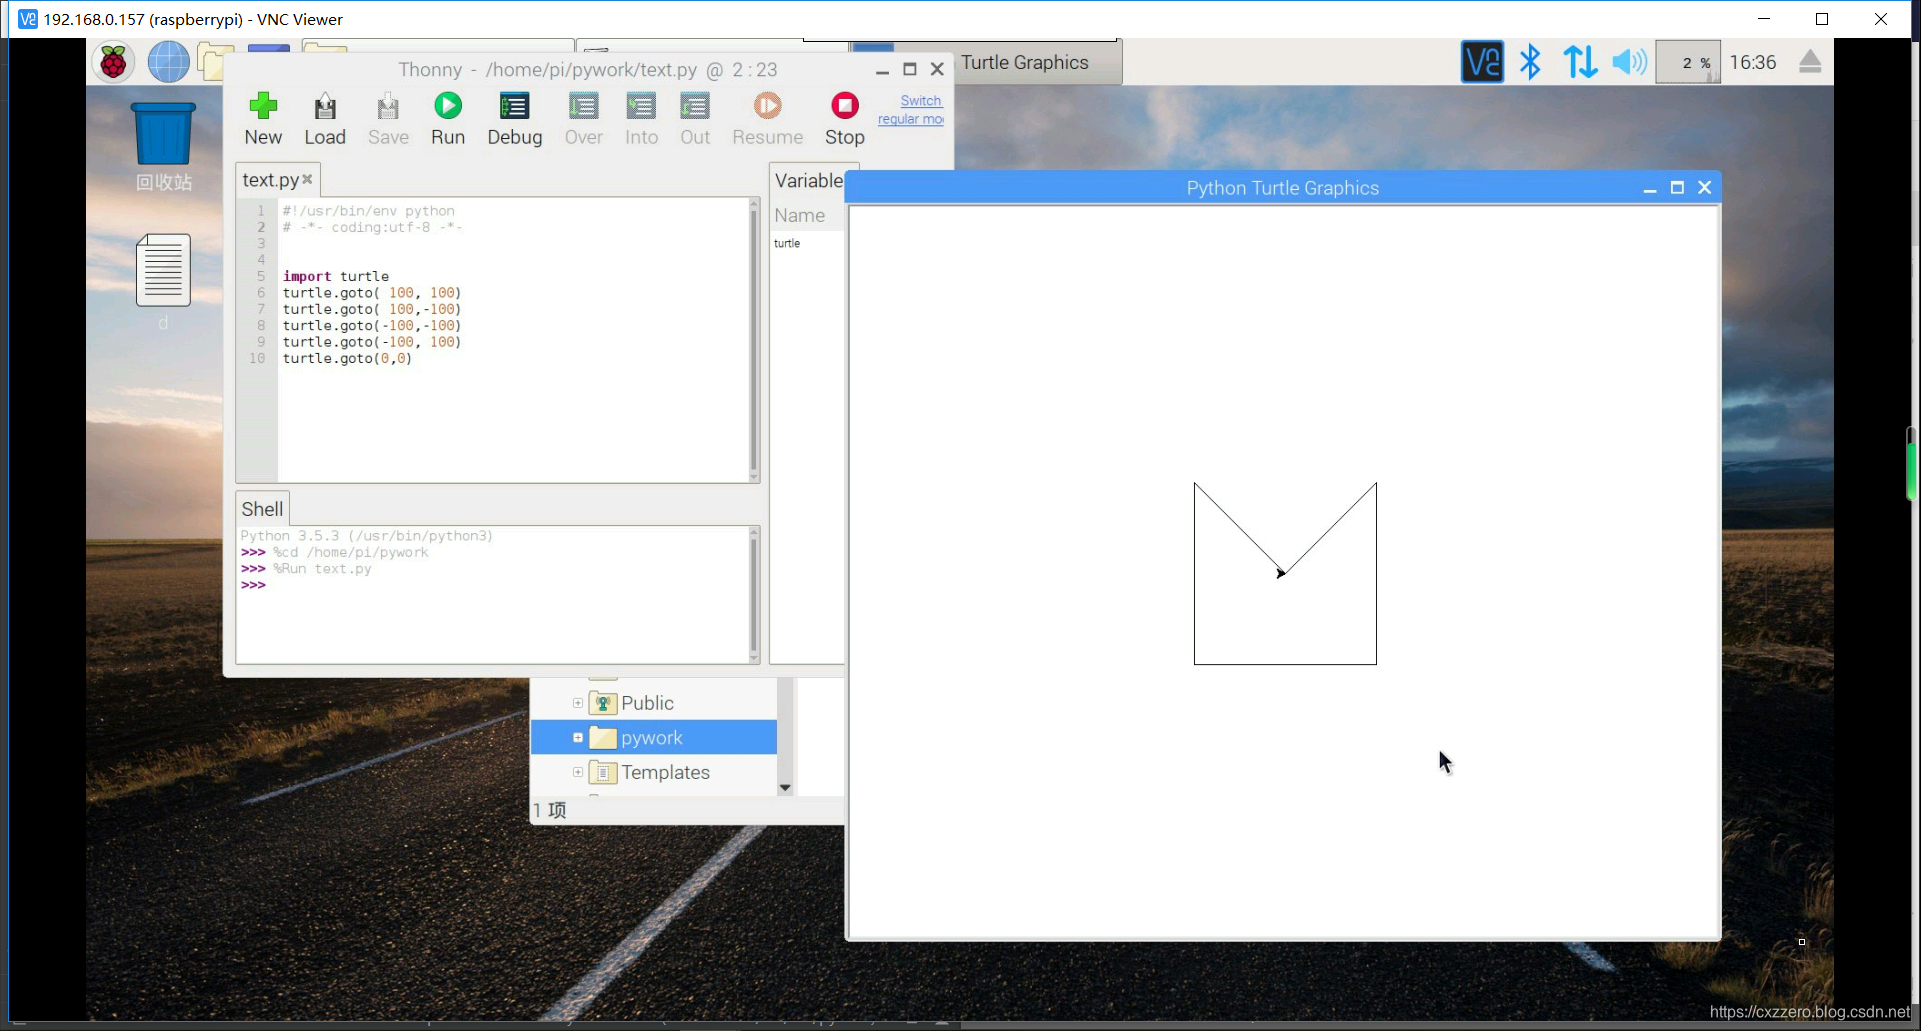Open the Variables tab
The image size is (1921, 1031).
pos(808,181)
